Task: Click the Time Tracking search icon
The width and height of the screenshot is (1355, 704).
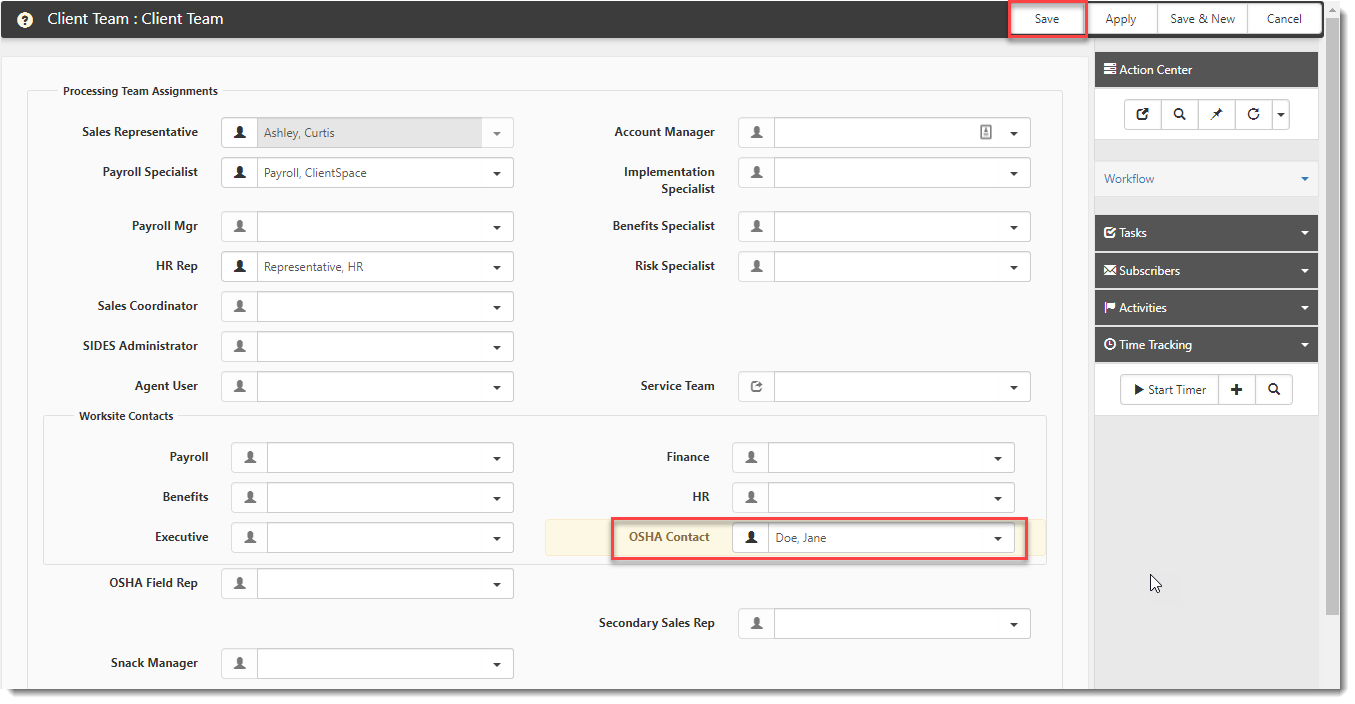Action: 1274,390
